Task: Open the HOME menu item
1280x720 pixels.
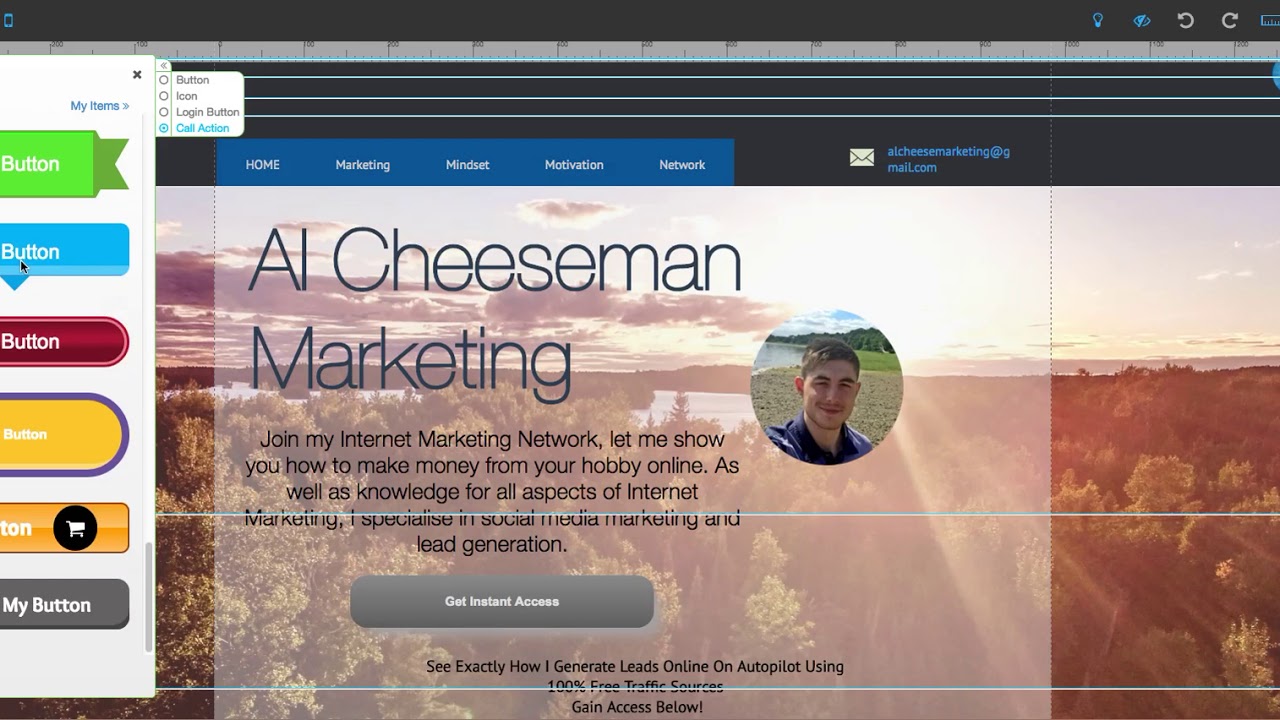Action: click(263, 165)
